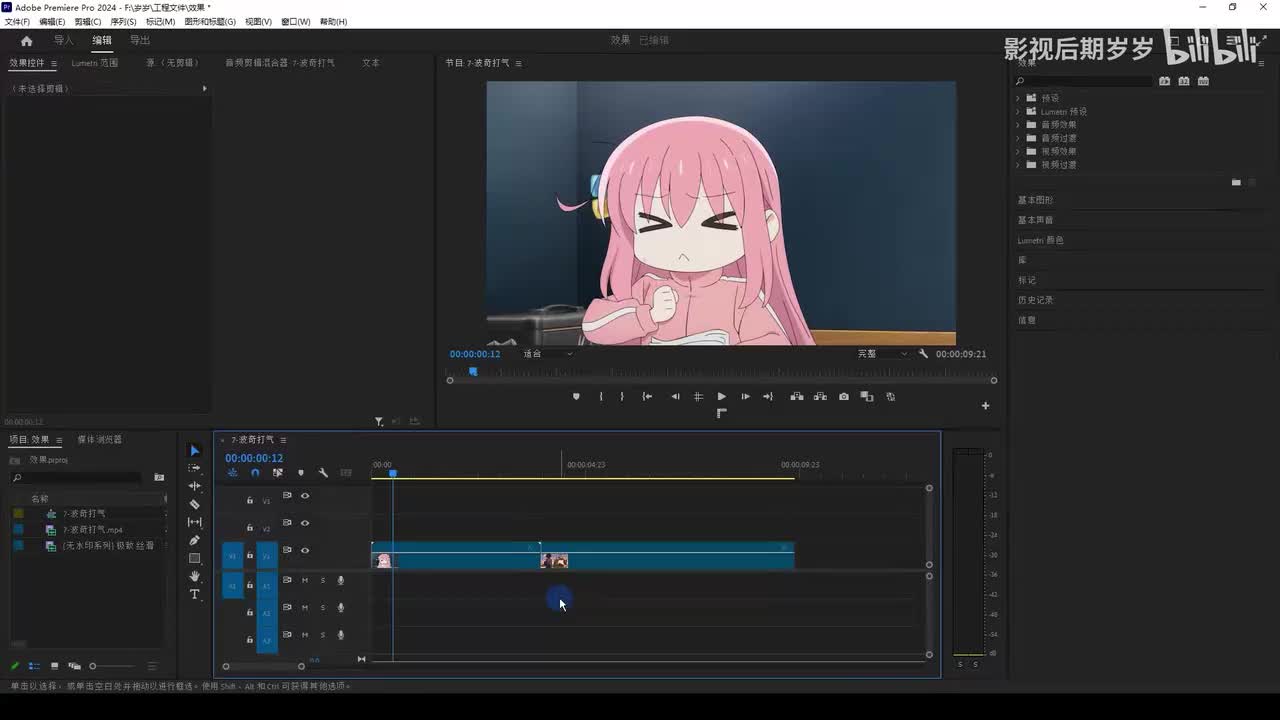The width and height of the screenshot is (1280, 720).
Task: Hide top V3 track eye icon
Action: (x=305, y=496)
